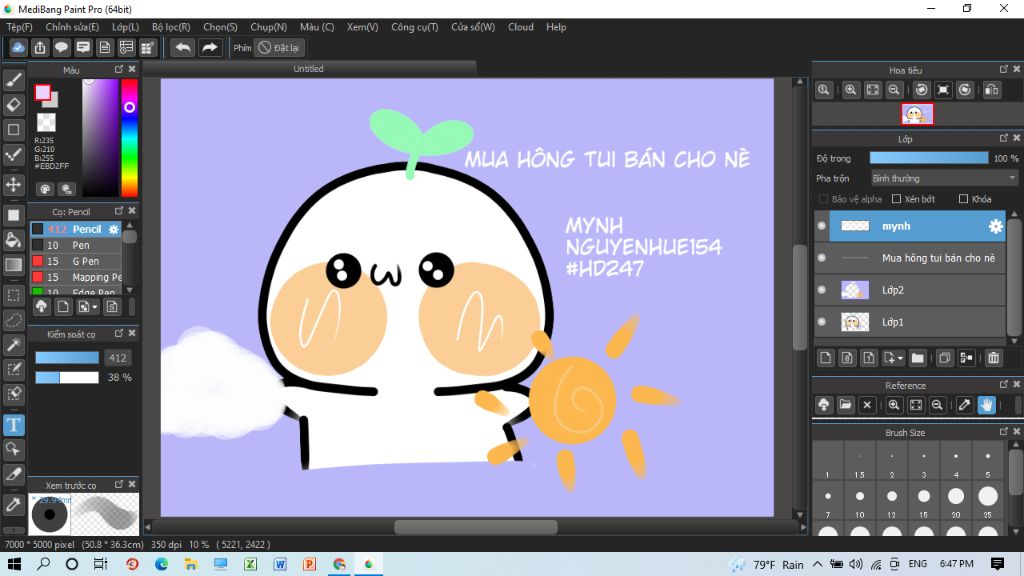The width and height of the screenshot is (1024, 576).
Task: Open mynh layer settings gear
Action: pos(995,226)
